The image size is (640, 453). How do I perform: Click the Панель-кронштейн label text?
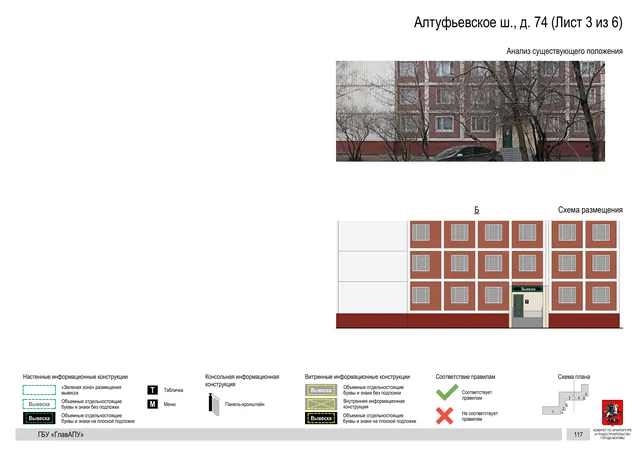[244, 404]
